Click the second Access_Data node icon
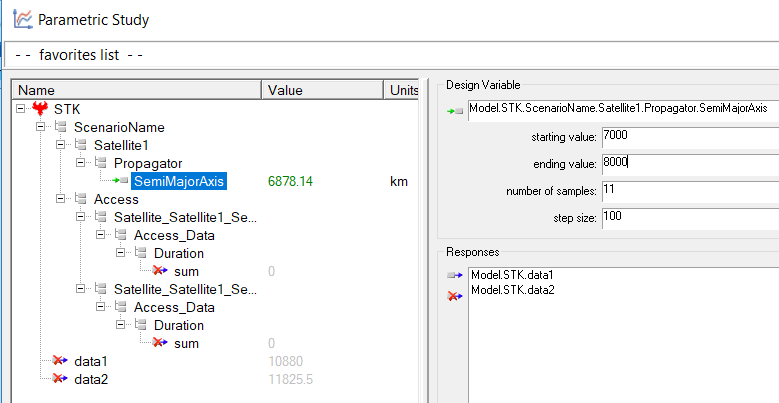The height and width of the screenshot is (403, 779). click(x=121, y=307)
